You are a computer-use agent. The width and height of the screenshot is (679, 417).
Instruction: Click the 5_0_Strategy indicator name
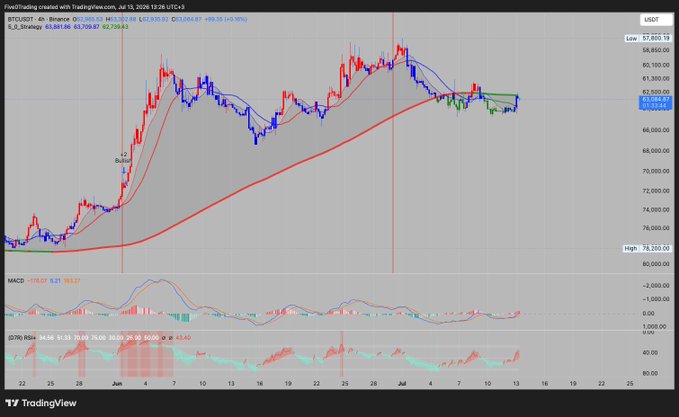point(25,27)
